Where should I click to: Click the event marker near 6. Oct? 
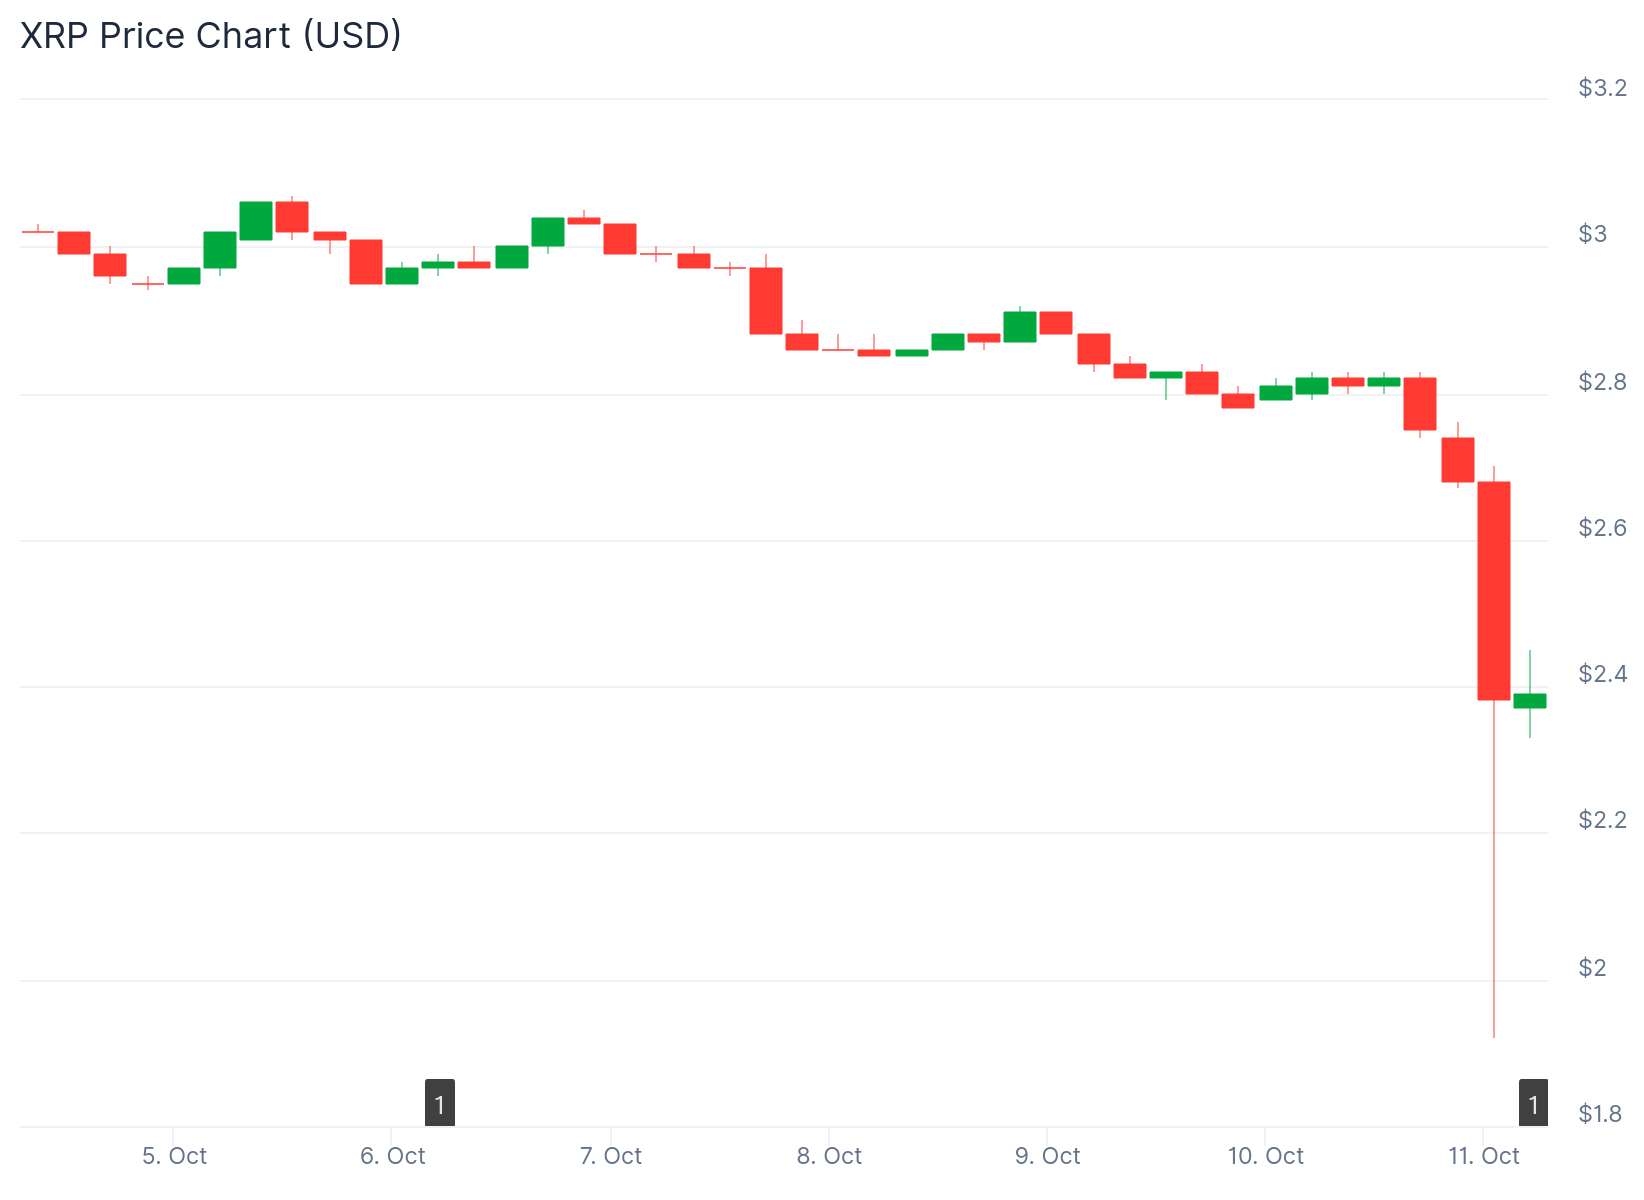[x=440, y=1103]
